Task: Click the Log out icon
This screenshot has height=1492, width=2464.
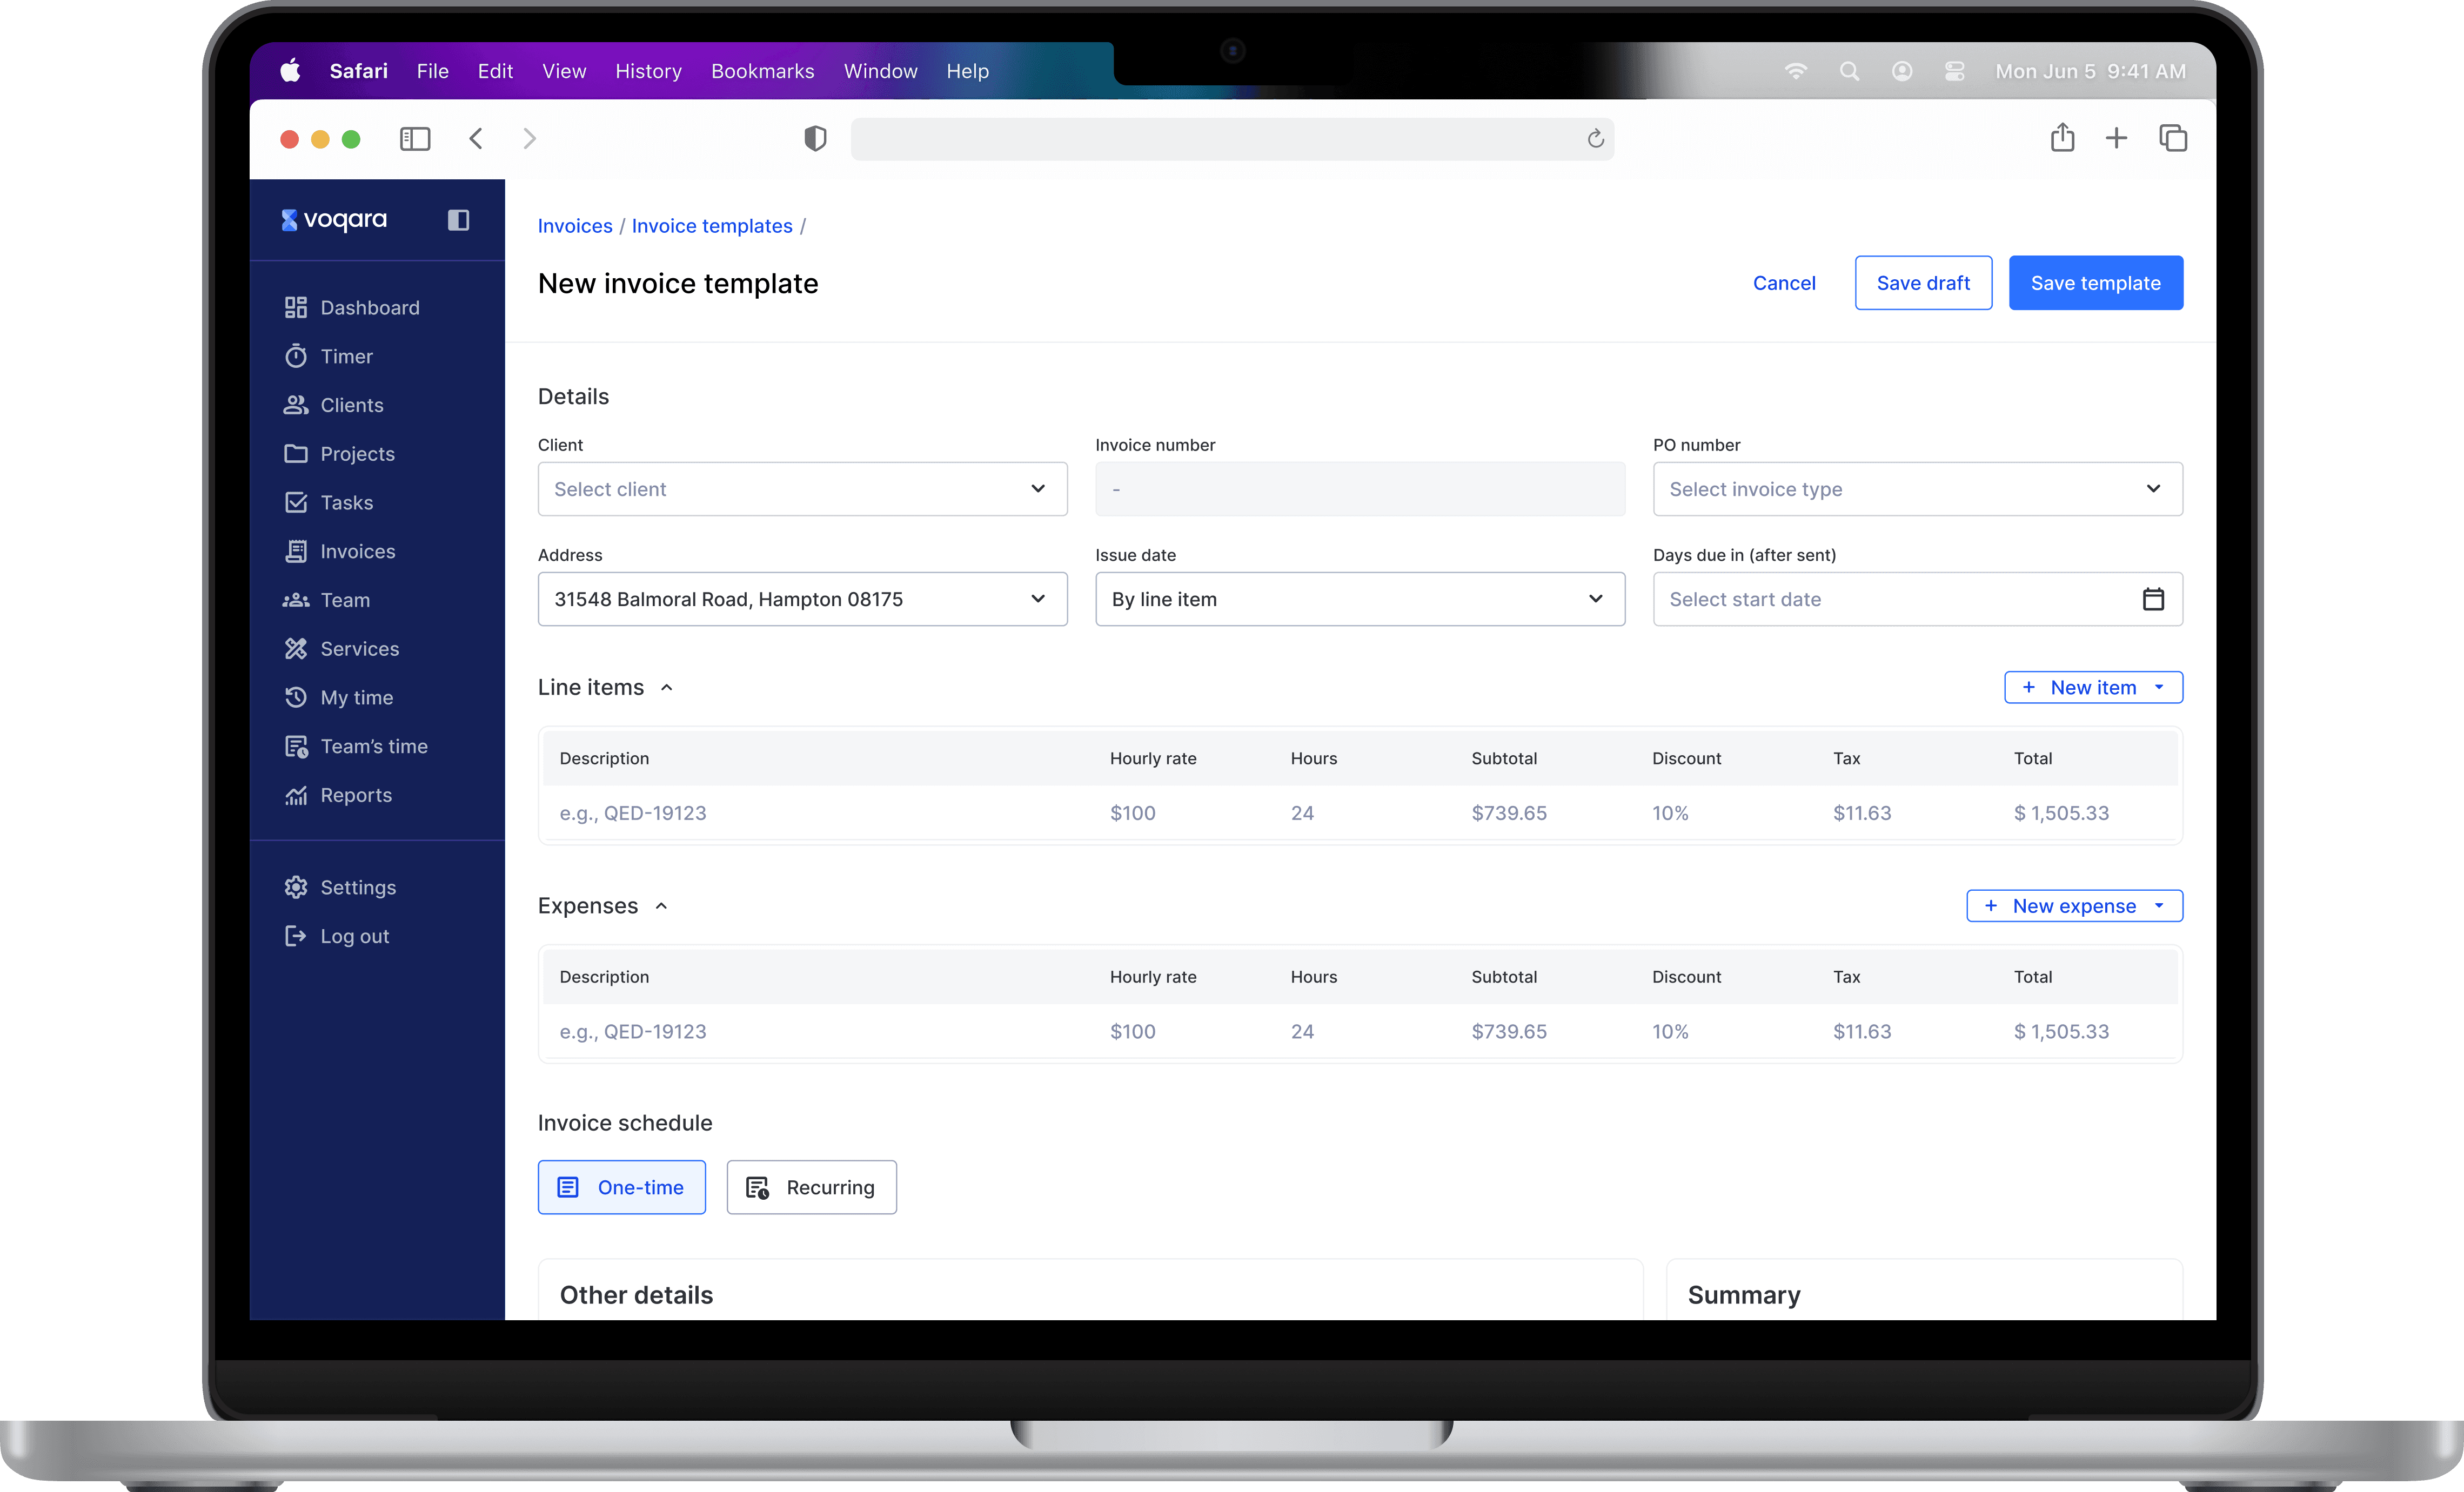Action: pos(295,936)
